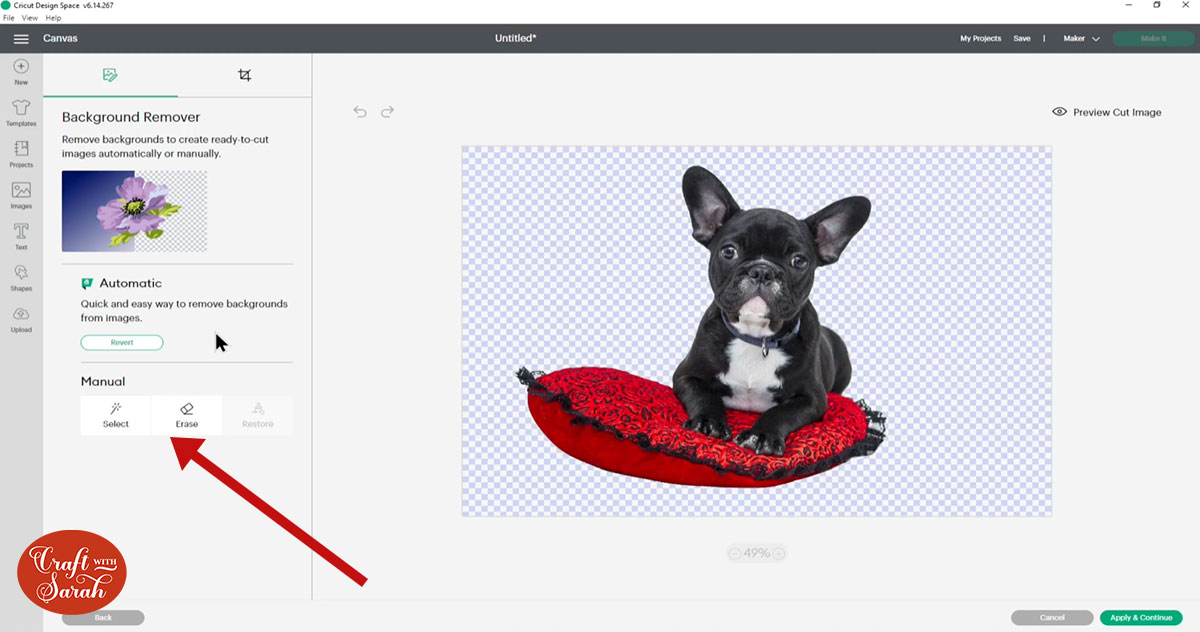Screen dimensions: 1200x632
Task: Click the Upload icon in the sidebar
Action: point(20,315)
